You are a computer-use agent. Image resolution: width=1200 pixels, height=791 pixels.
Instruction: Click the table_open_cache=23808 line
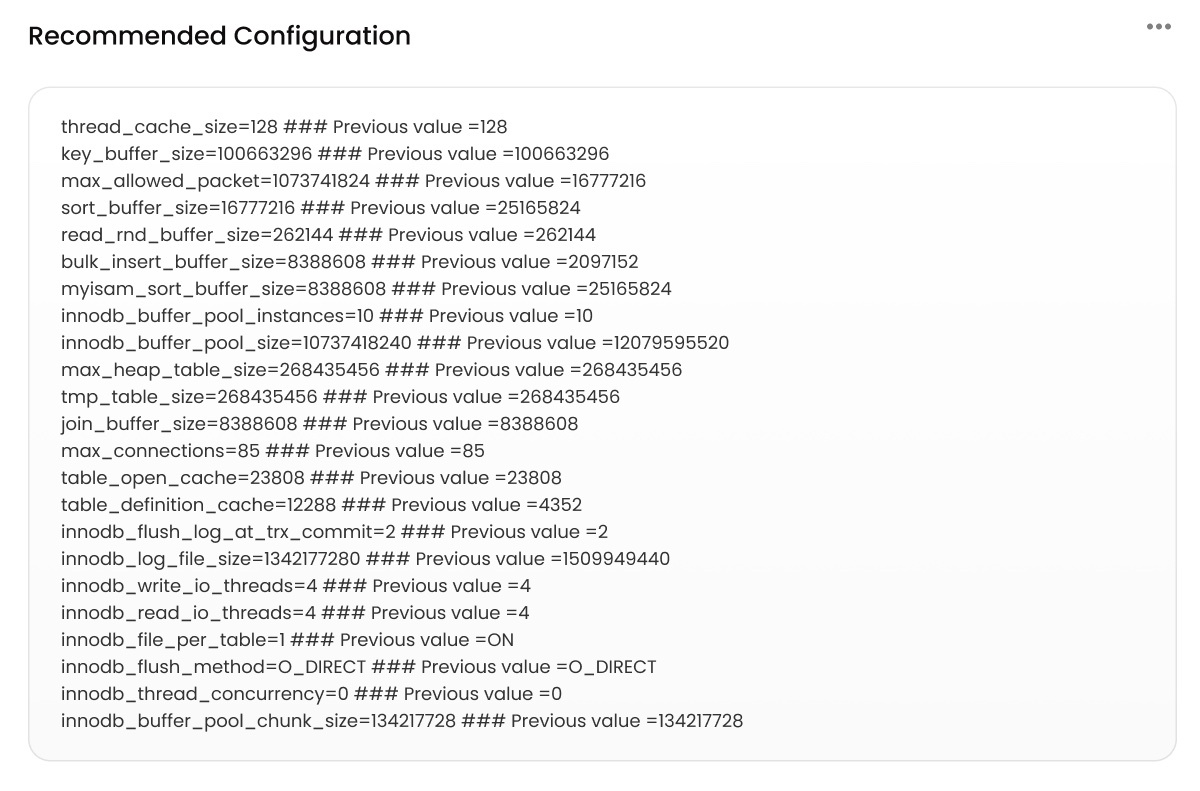pyautogui.click(x=311, y=478)
